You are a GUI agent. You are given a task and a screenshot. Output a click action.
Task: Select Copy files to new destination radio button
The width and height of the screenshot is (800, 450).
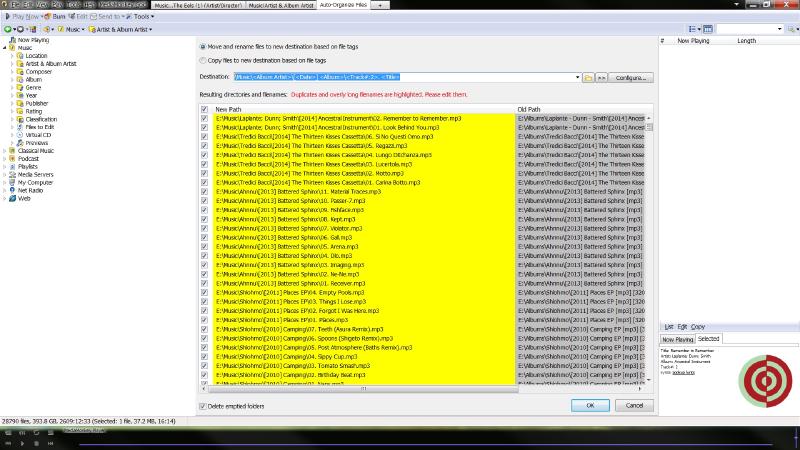203,60
